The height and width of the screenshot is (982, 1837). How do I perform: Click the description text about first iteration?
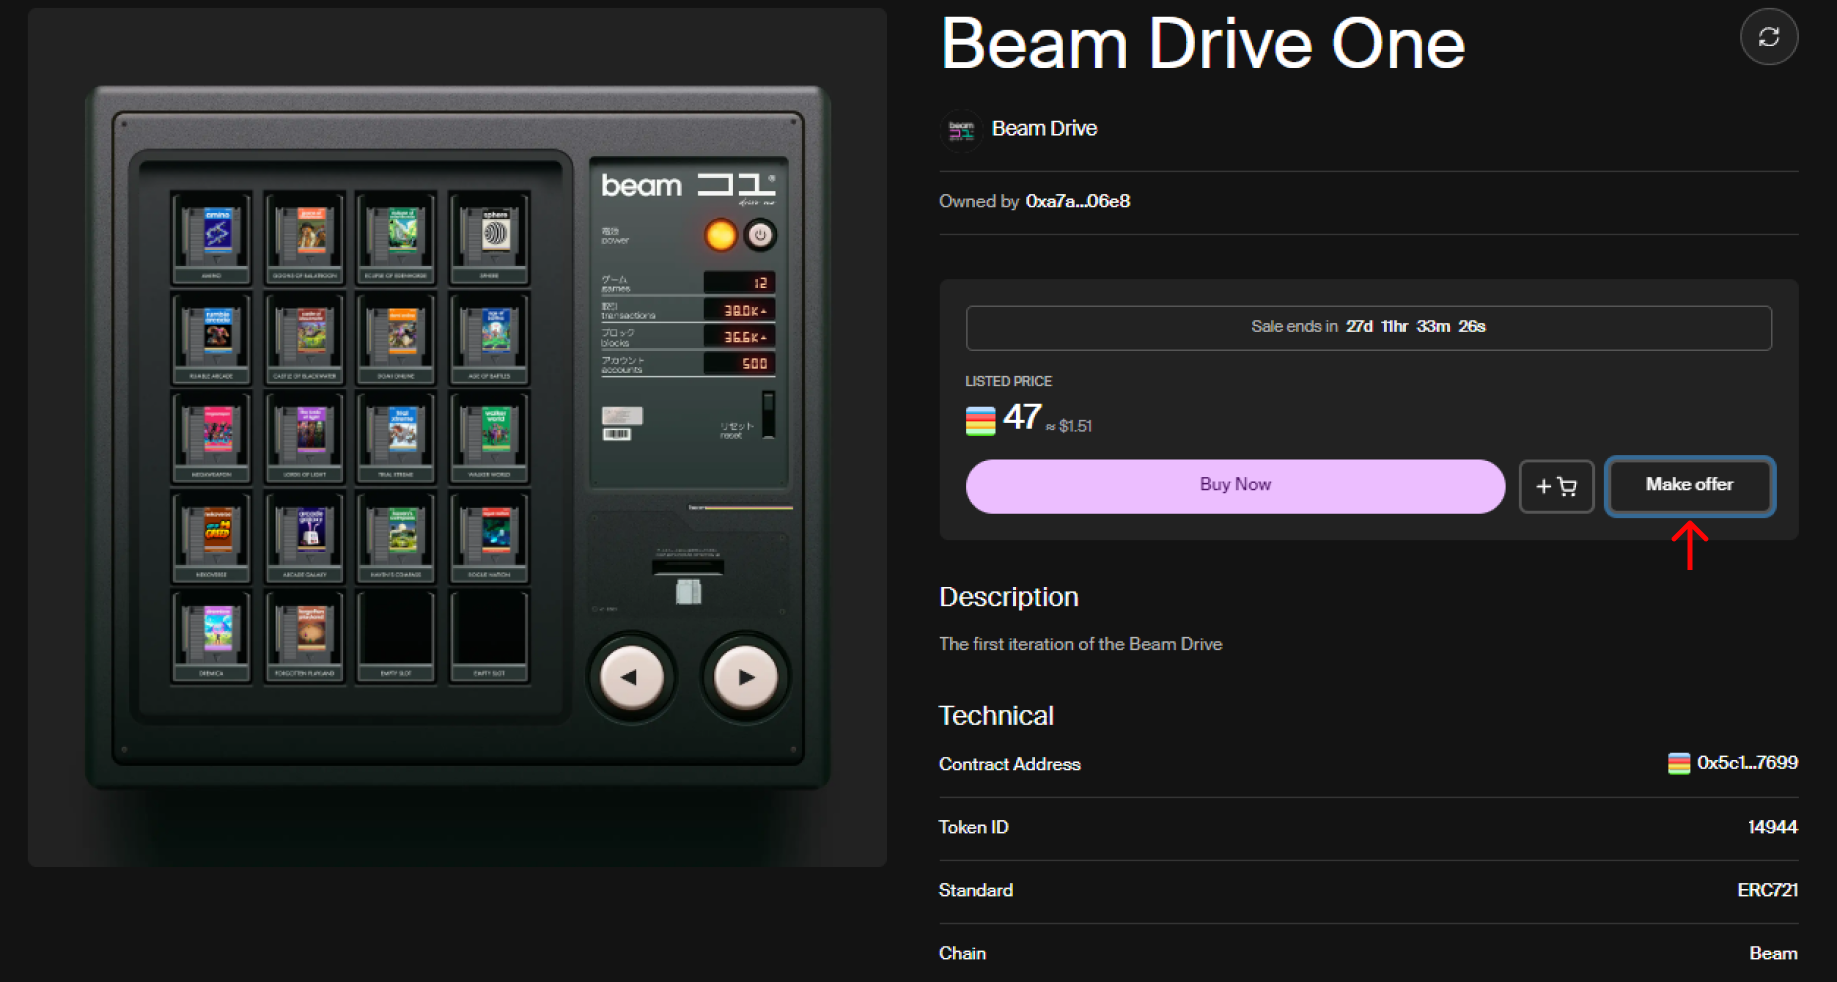(1080, 644)
